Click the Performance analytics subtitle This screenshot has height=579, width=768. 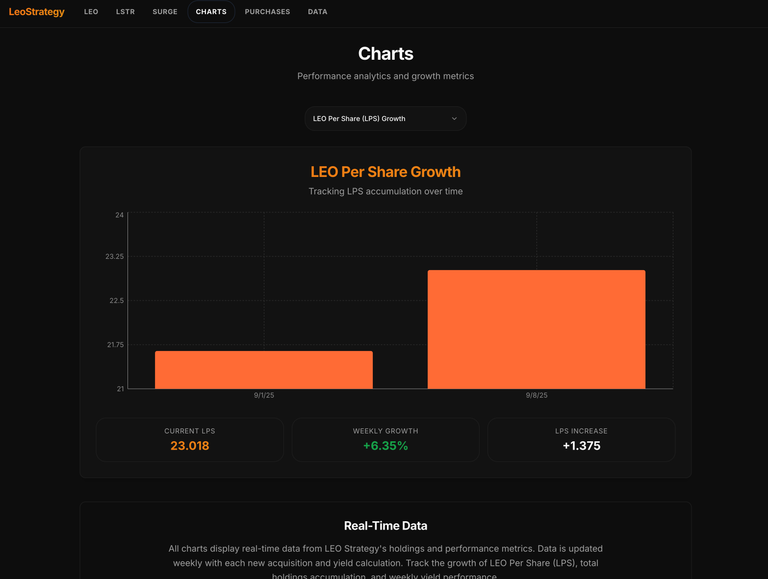pos(385,76)
